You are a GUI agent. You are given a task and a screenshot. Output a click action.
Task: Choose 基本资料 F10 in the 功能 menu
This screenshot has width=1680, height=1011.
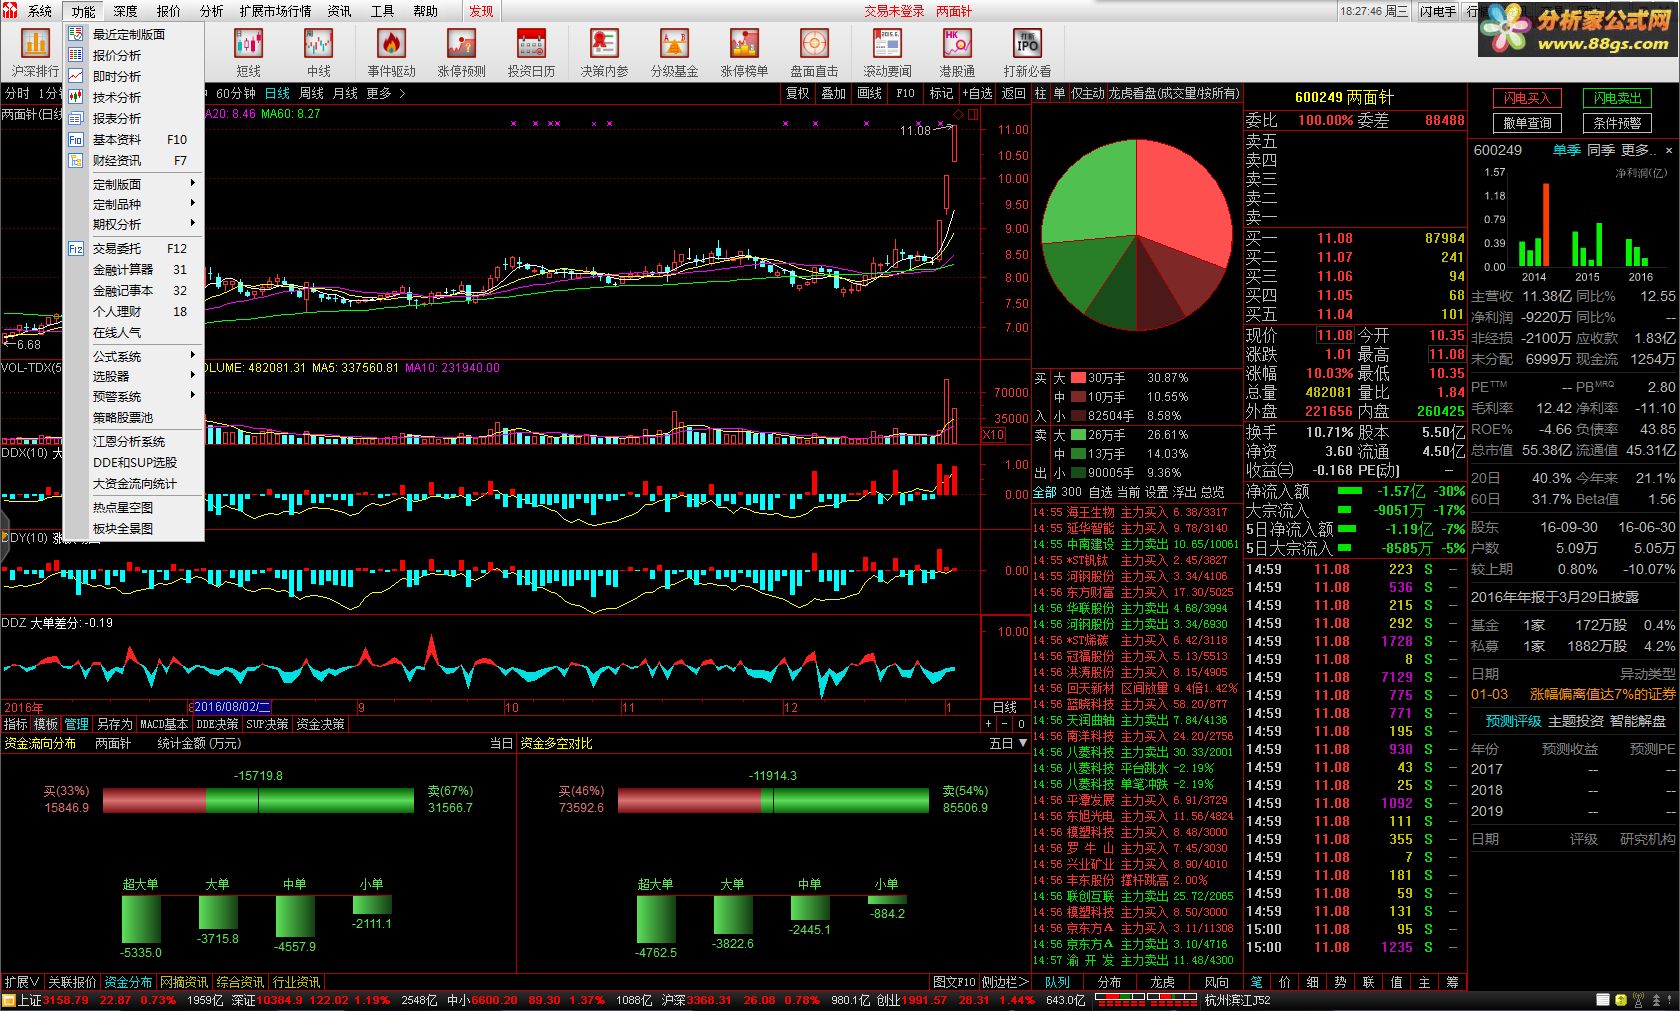pos(134,139)
